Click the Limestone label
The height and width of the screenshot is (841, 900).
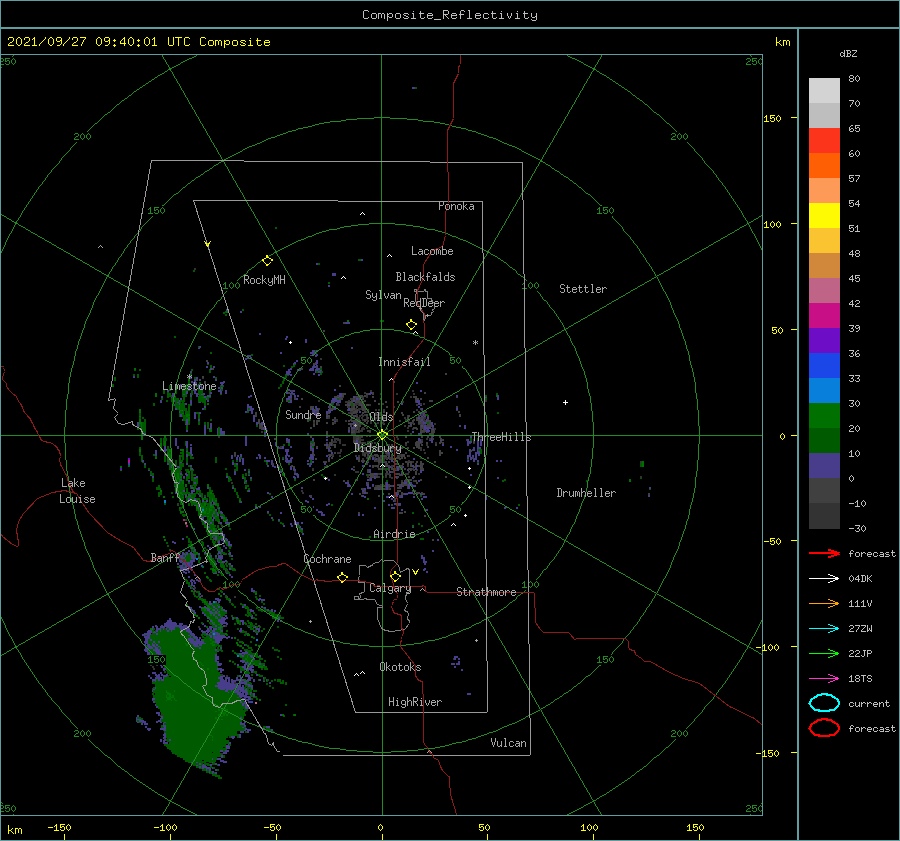(189, 386)
